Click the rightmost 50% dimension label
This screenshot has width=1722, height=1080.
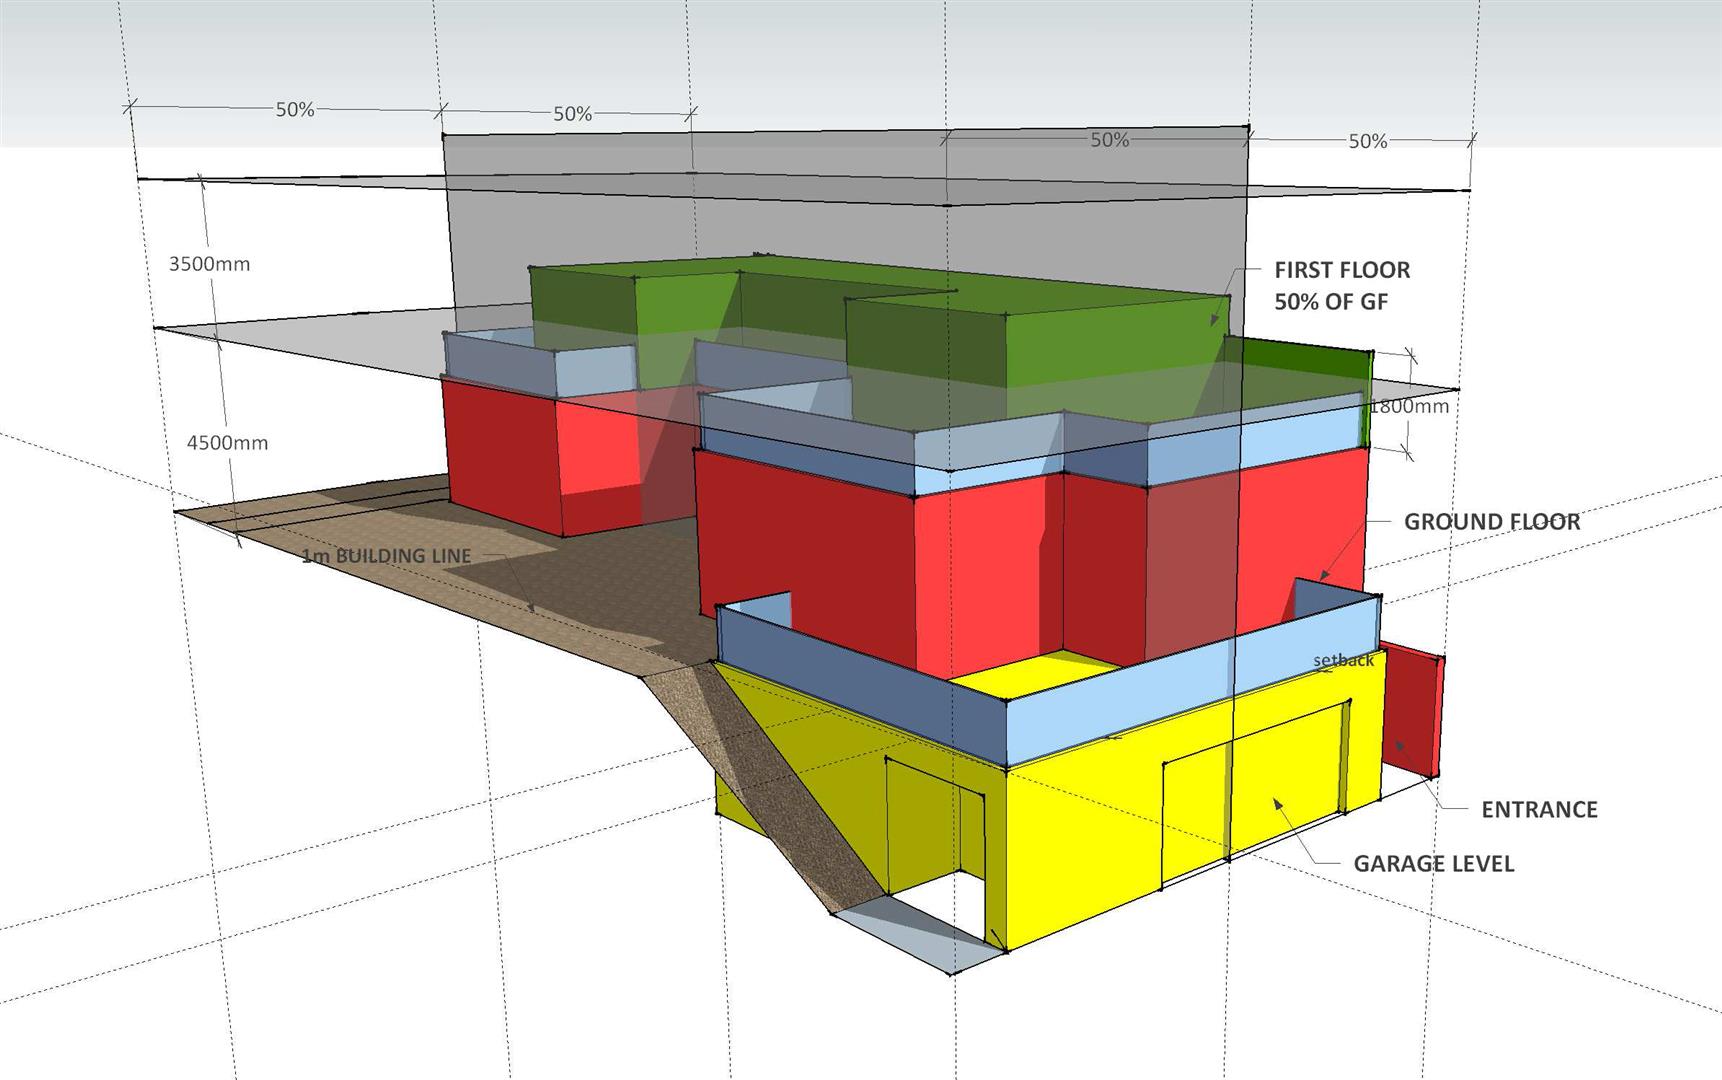tap(1367, 142)
